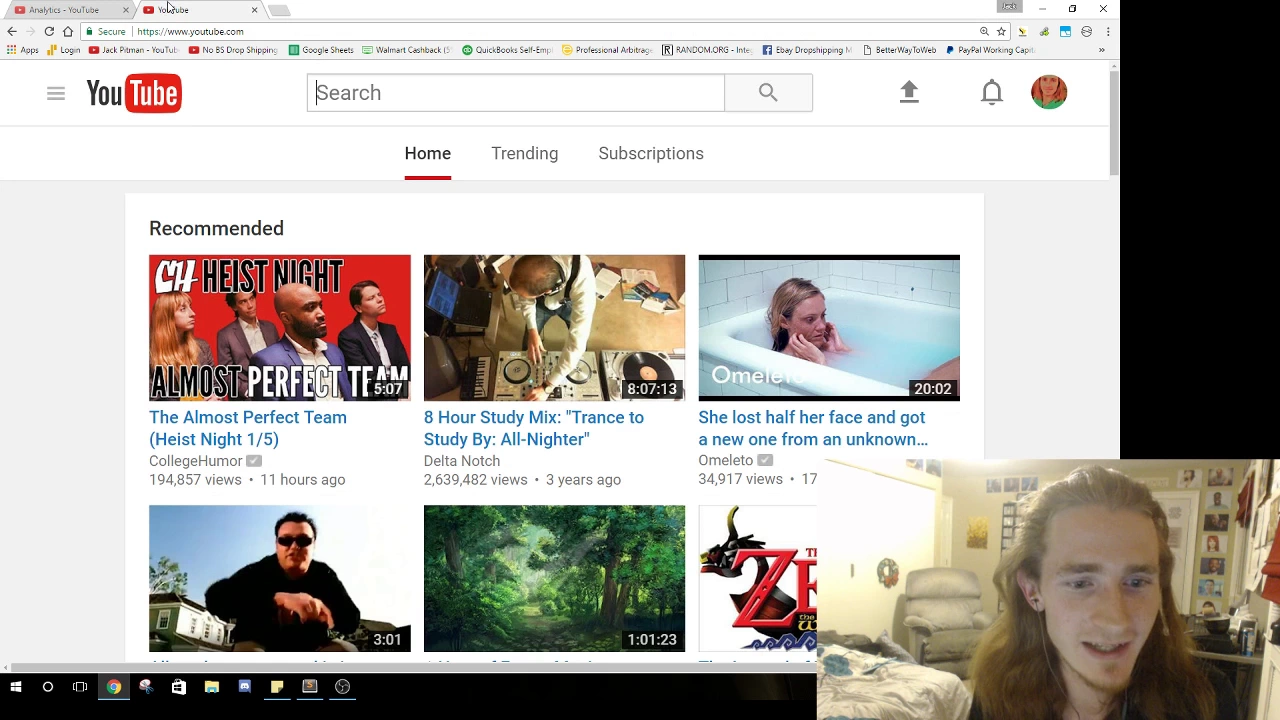Open the notifications bell
The image size is (1280, 720).
[x=991, y=92]
